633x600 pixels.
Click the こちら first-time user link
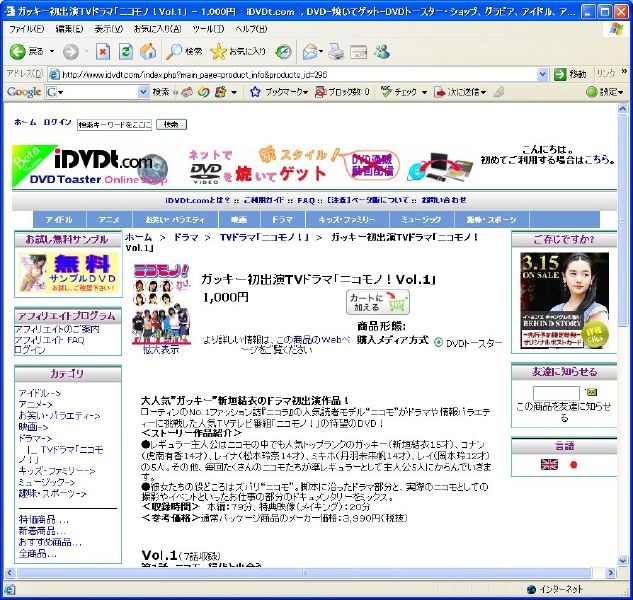[597, 160]
